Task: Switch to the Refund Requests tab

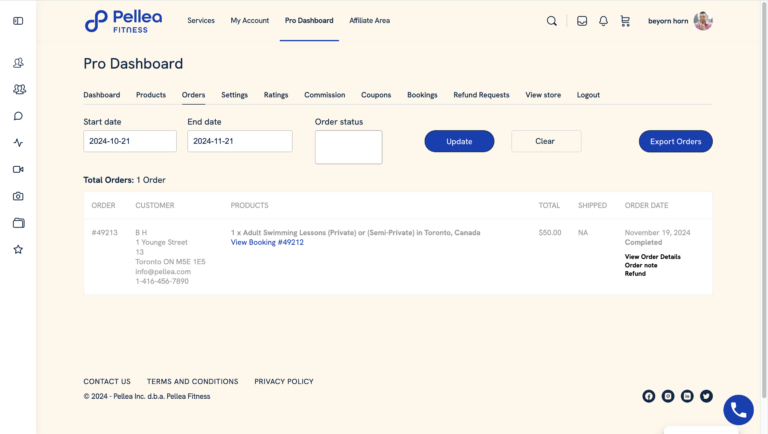Action: click(481, 95)
